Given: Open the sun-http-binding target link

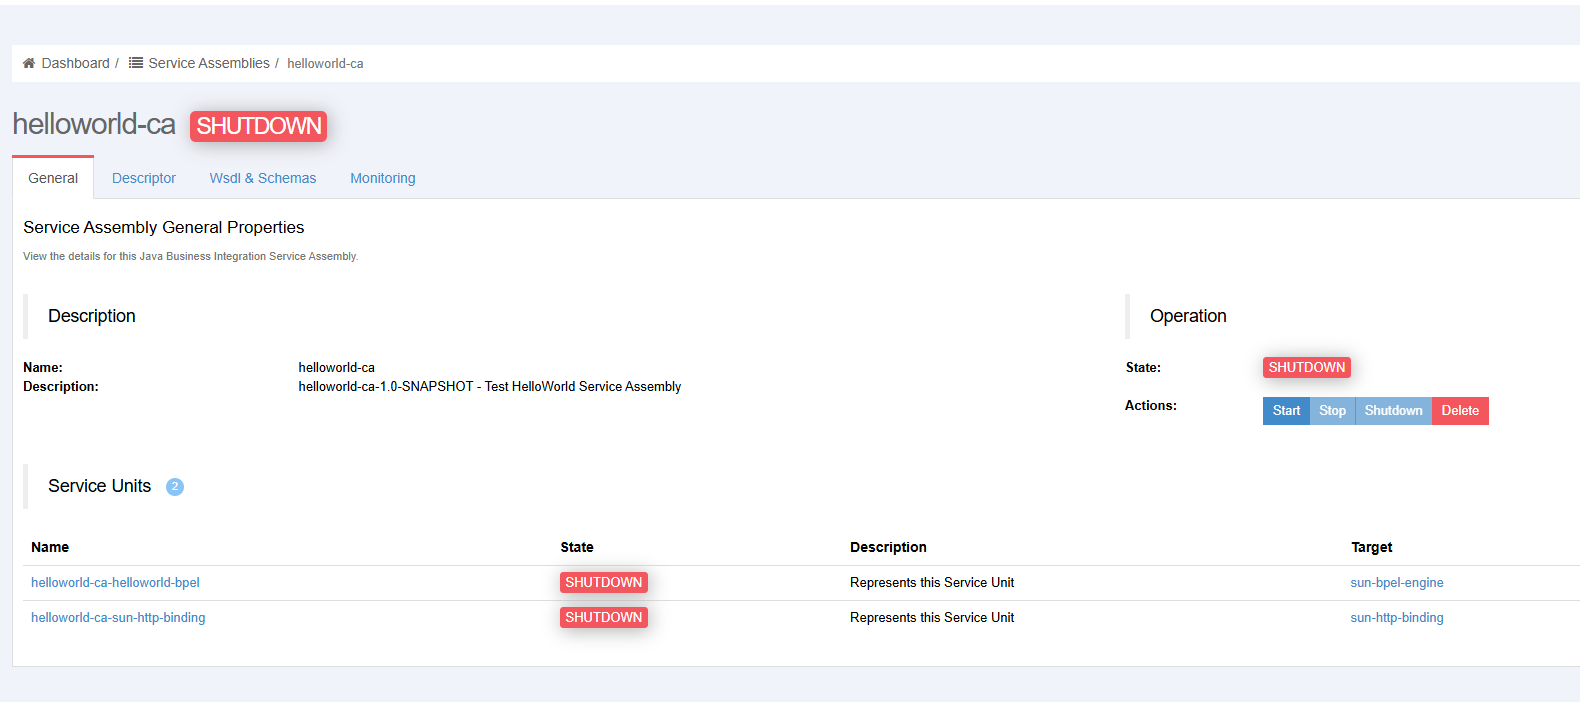Looking at the screenshot, I should click(x=1397, y=618).
